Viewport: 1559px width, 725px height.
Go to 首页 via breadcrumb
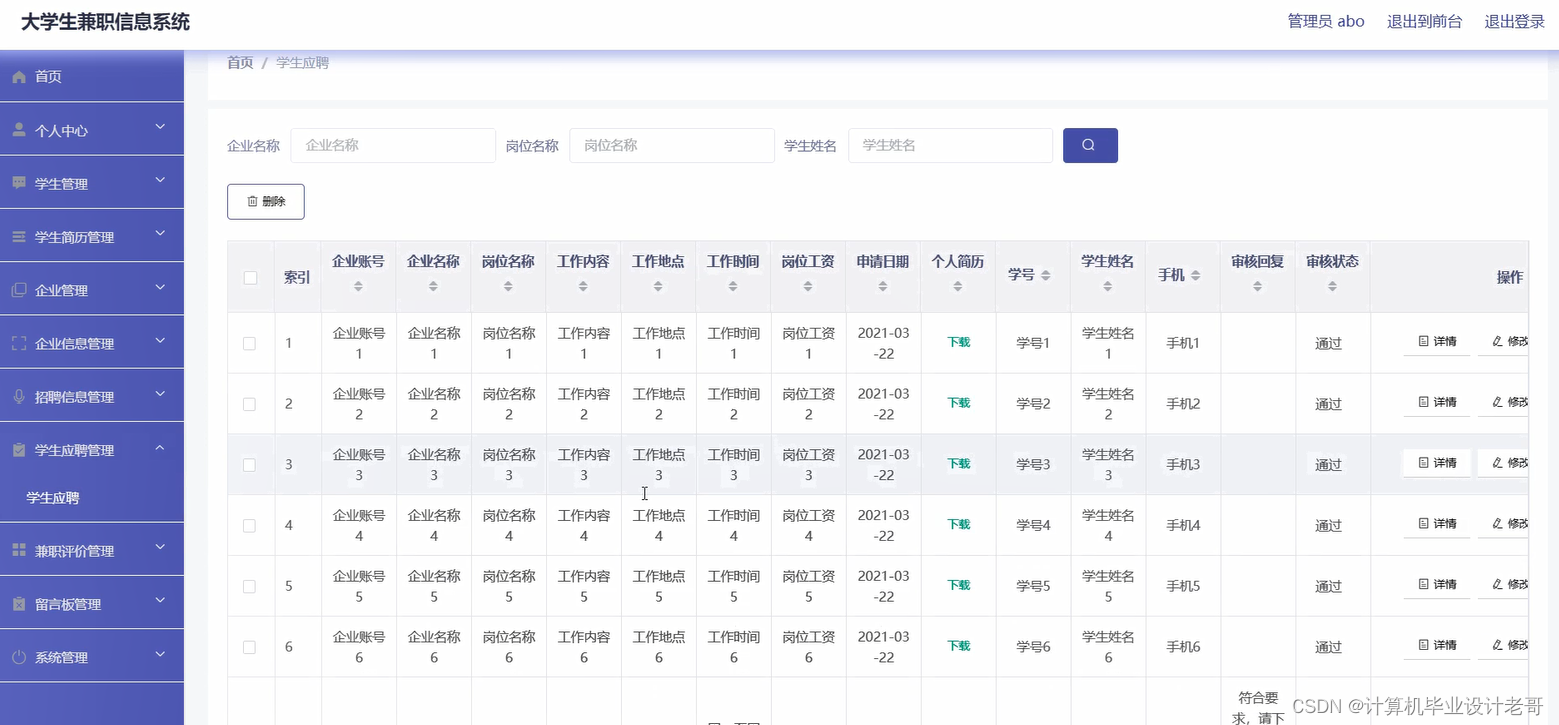coord(240,62)
